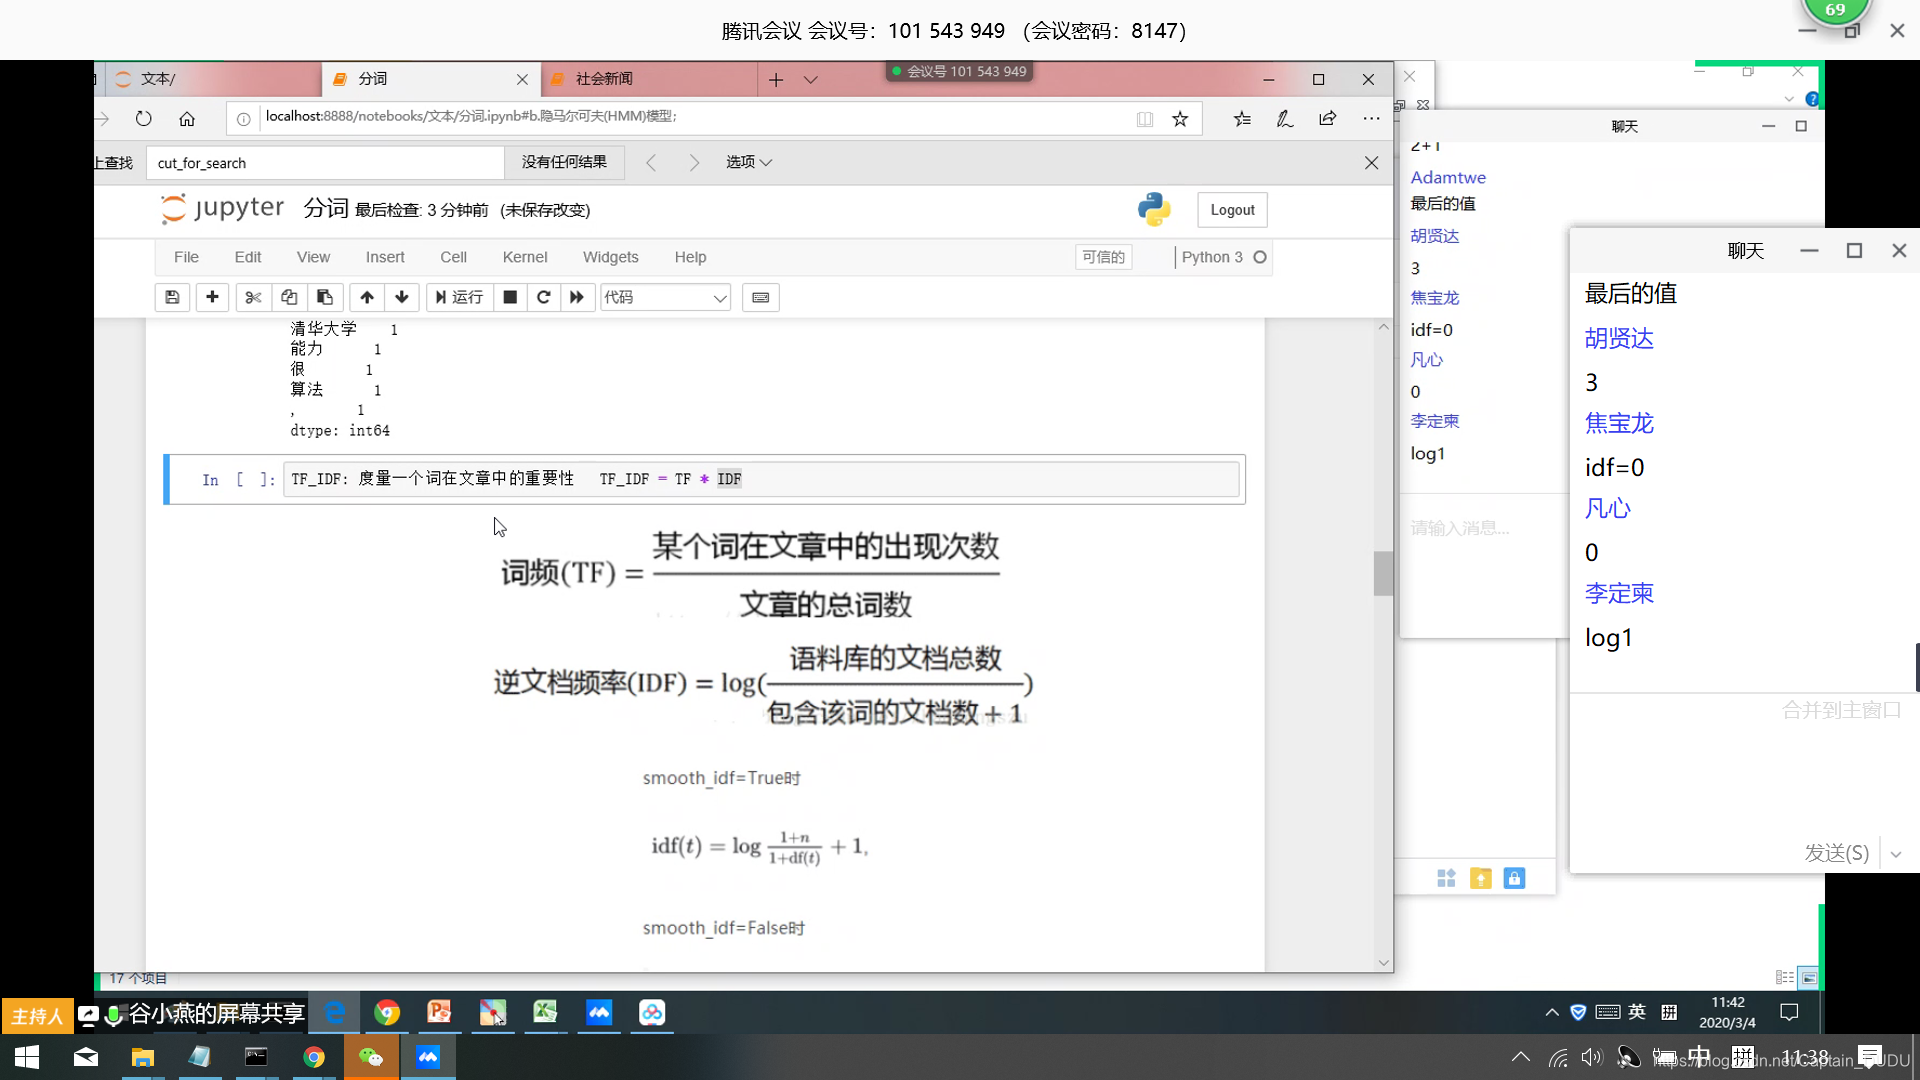Open Chrome from the shared taskbar
1920x1080 pixels.
[x=387, y=1013]
